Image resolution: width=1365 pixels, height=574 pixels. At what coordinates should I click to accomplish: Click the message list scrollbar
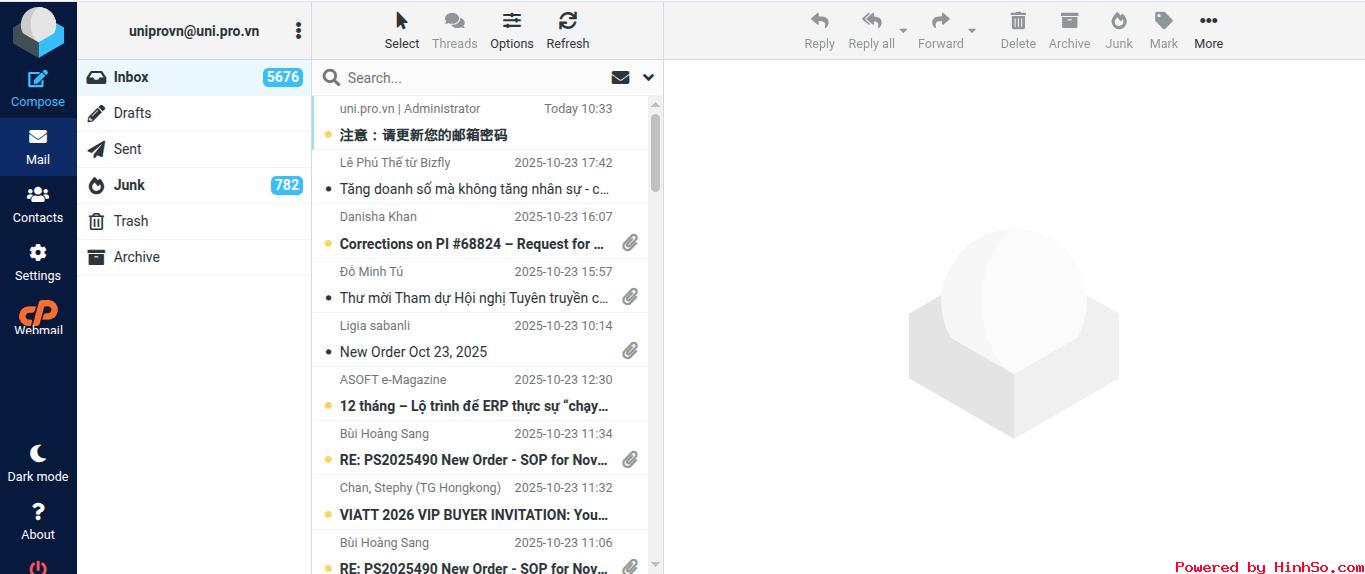click(655, 152)
